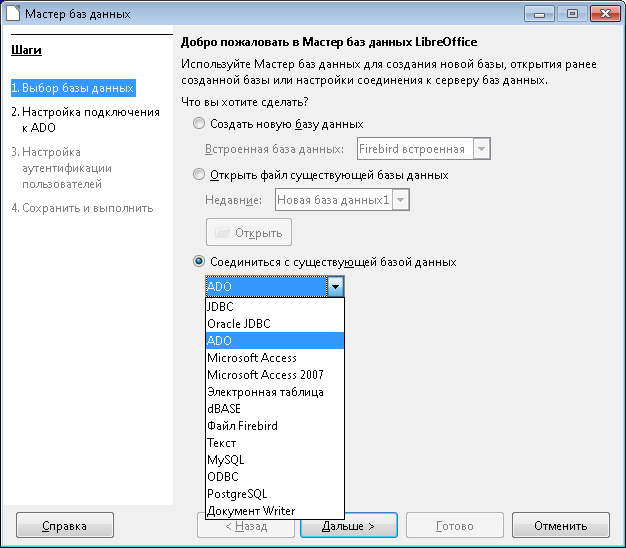
Task: Click the 'Отменить' cancel button
Action: coord(561,526)
